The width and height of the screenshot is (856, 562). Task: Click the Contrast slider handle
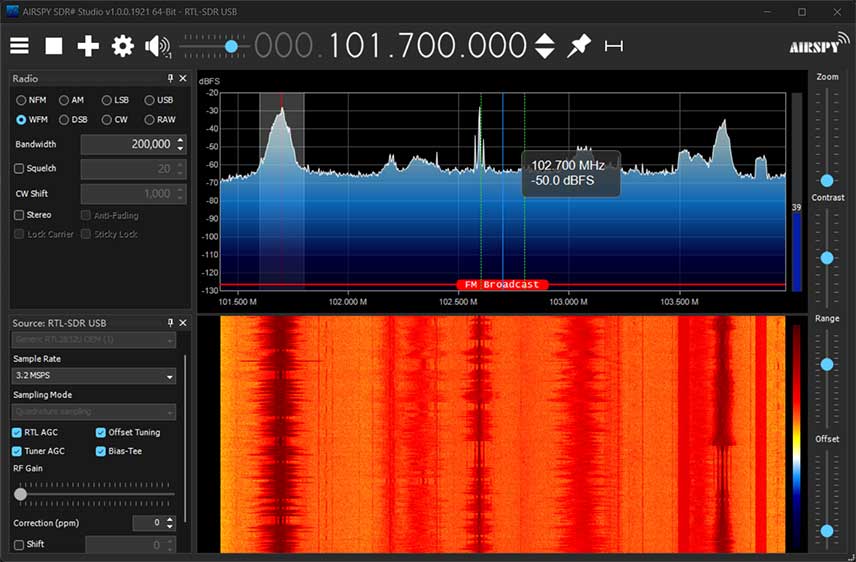[827, 258]
